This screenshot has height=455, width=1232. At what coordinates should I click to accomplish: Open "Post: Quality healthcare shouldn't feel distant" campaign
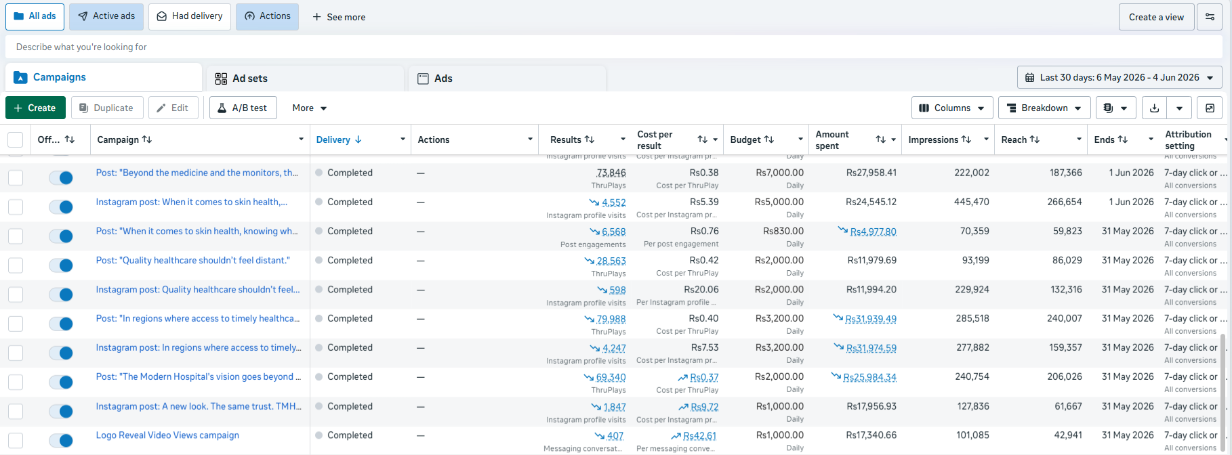pos(193,260)
